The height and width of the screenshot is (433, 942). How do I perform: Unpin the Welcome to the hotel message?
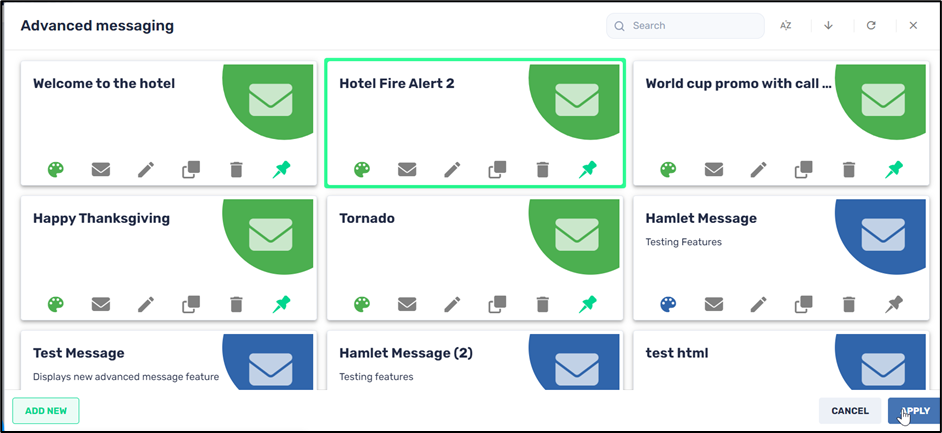(x=281, y=170)
